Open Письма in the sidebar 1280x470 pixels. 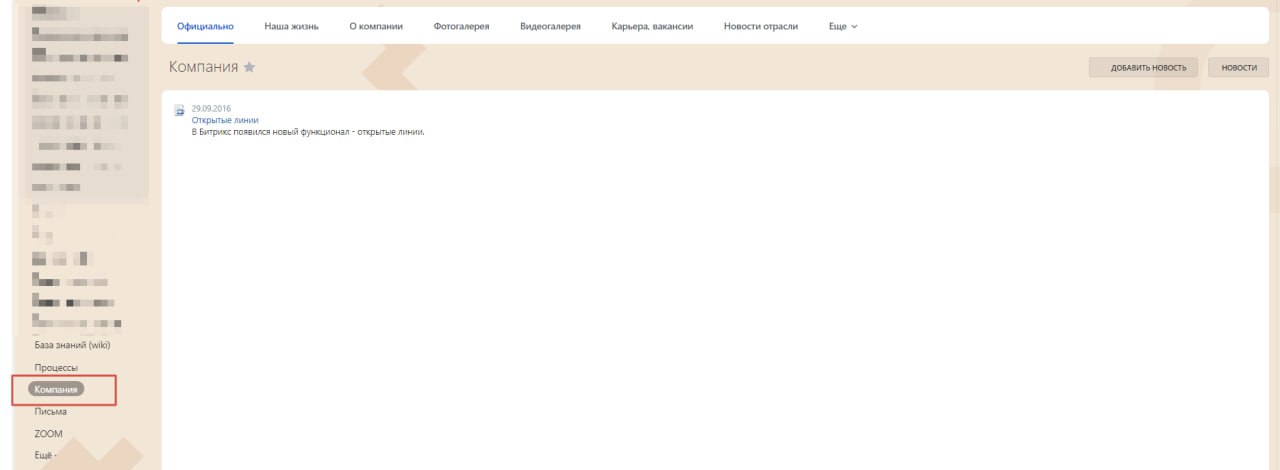pyautogui.click(x=51, y=411)
